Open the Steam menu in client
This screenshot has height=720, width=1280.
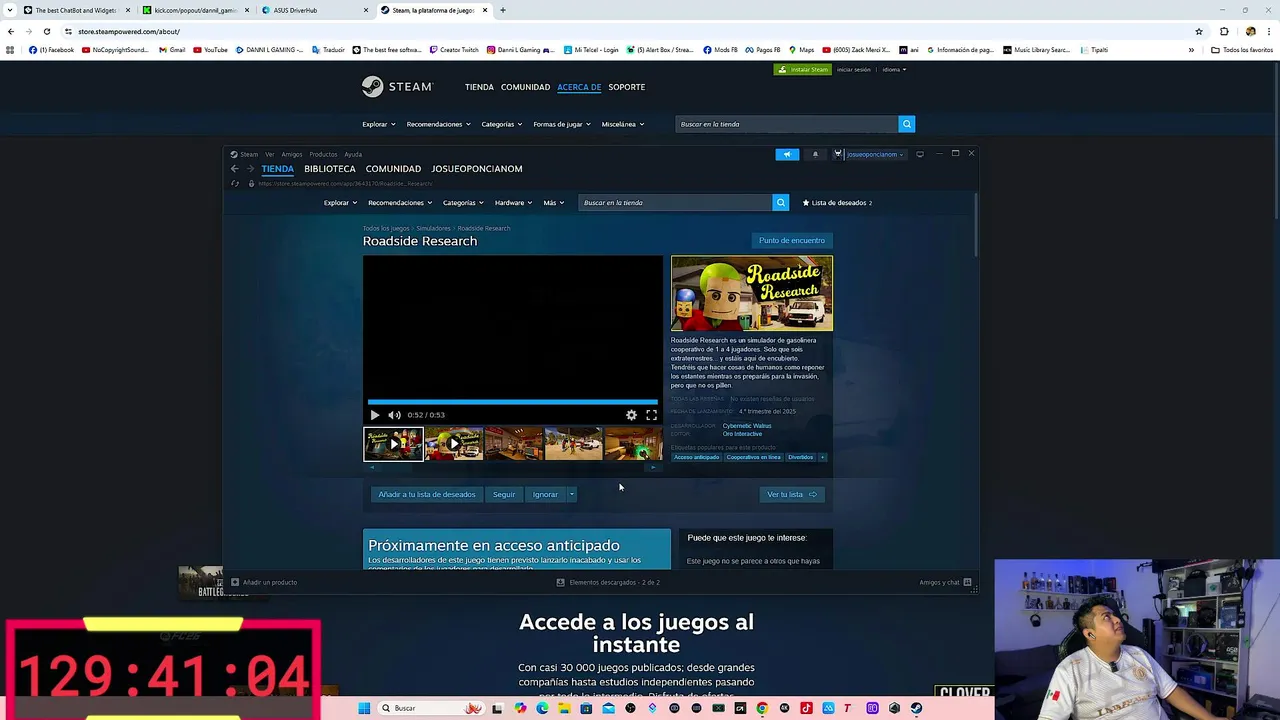[x=248, y=154]
